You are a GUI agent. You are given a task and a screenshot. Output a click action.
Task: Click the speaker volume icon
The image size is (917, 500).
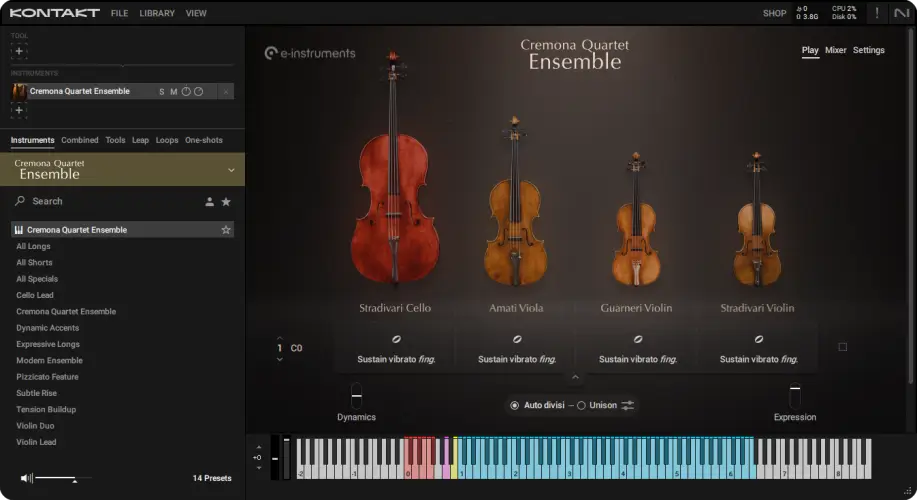click(27, 478)
